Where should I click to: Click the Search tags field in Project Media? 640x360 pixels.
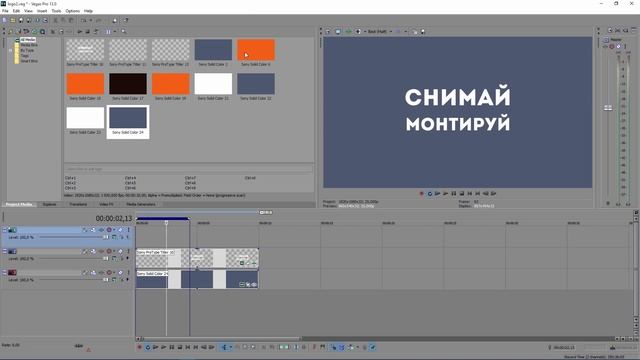tap(189, 169)
